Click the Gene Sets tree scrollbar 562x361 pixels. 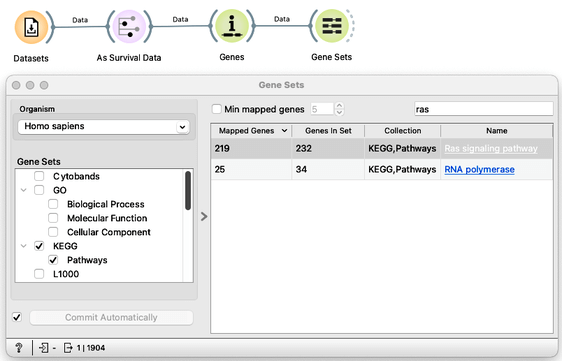[188, 190]
